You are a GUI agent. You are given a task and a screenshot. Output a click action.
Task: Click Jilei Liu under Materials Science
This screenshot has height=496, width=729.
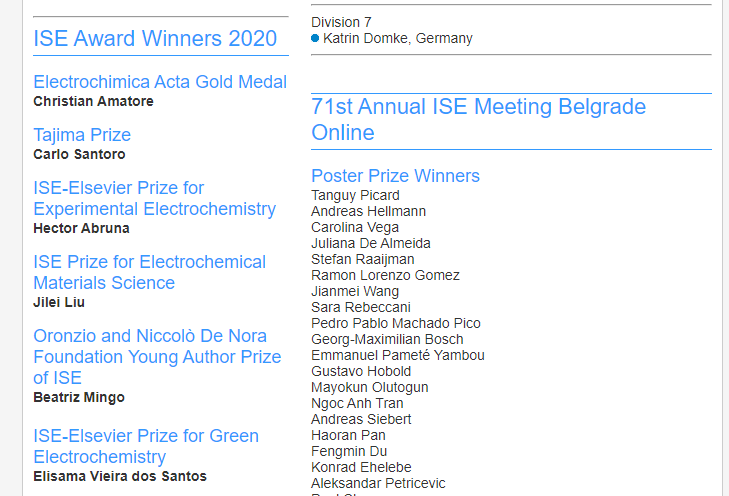(x=59, y=303)
